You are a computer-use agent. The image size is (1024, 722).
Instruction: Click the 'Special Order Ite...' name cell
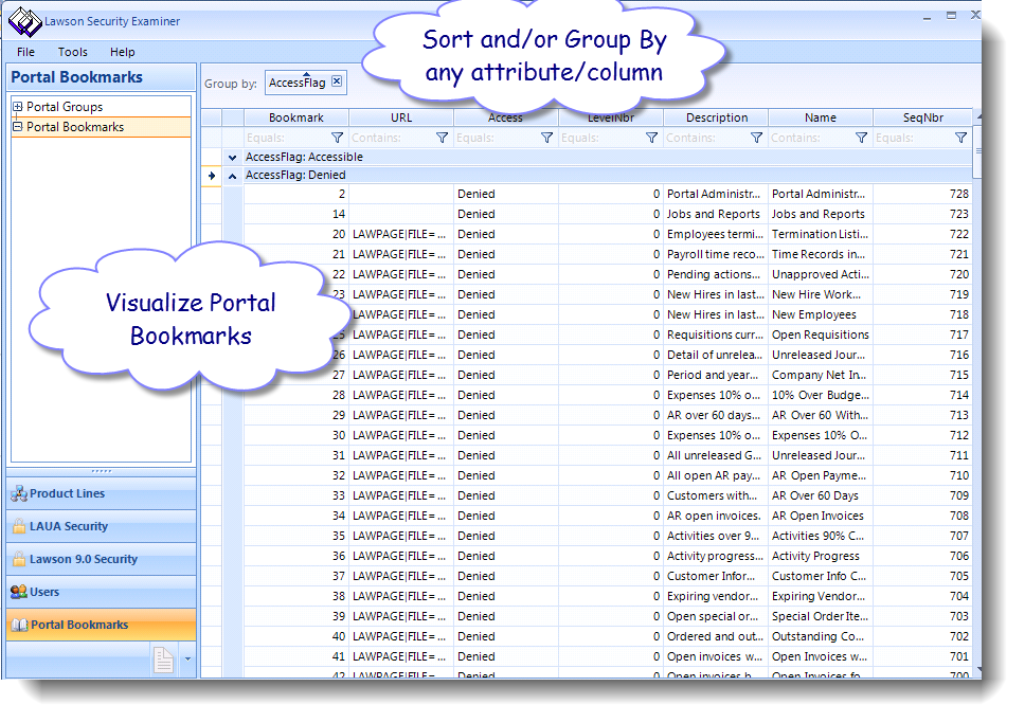tap(821, 616)
